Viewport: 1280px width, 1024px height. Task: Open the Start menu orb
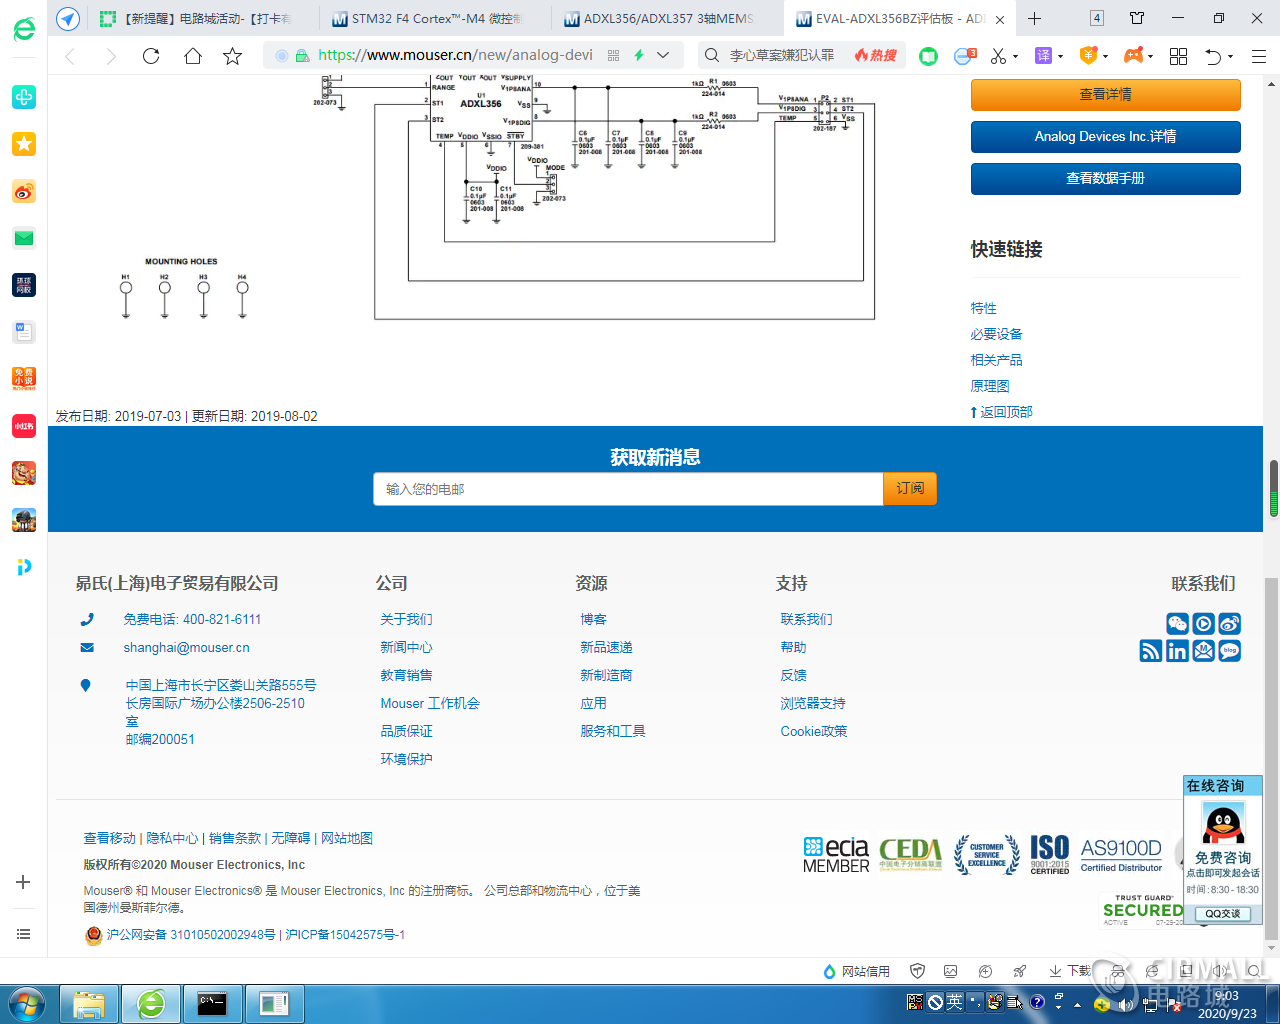point(27,1003)
